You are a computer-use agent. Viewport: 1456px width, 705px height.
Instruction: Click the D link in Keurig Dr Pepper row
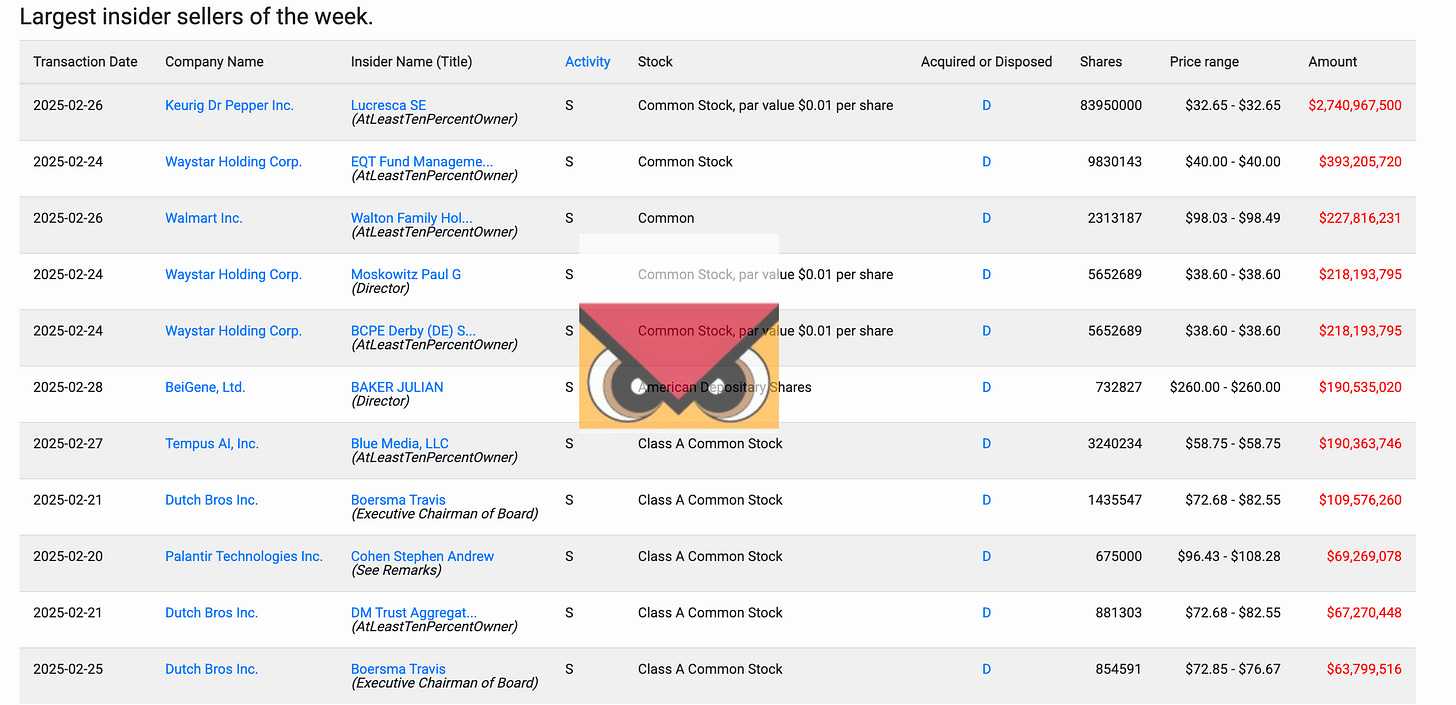coord(986,105)
